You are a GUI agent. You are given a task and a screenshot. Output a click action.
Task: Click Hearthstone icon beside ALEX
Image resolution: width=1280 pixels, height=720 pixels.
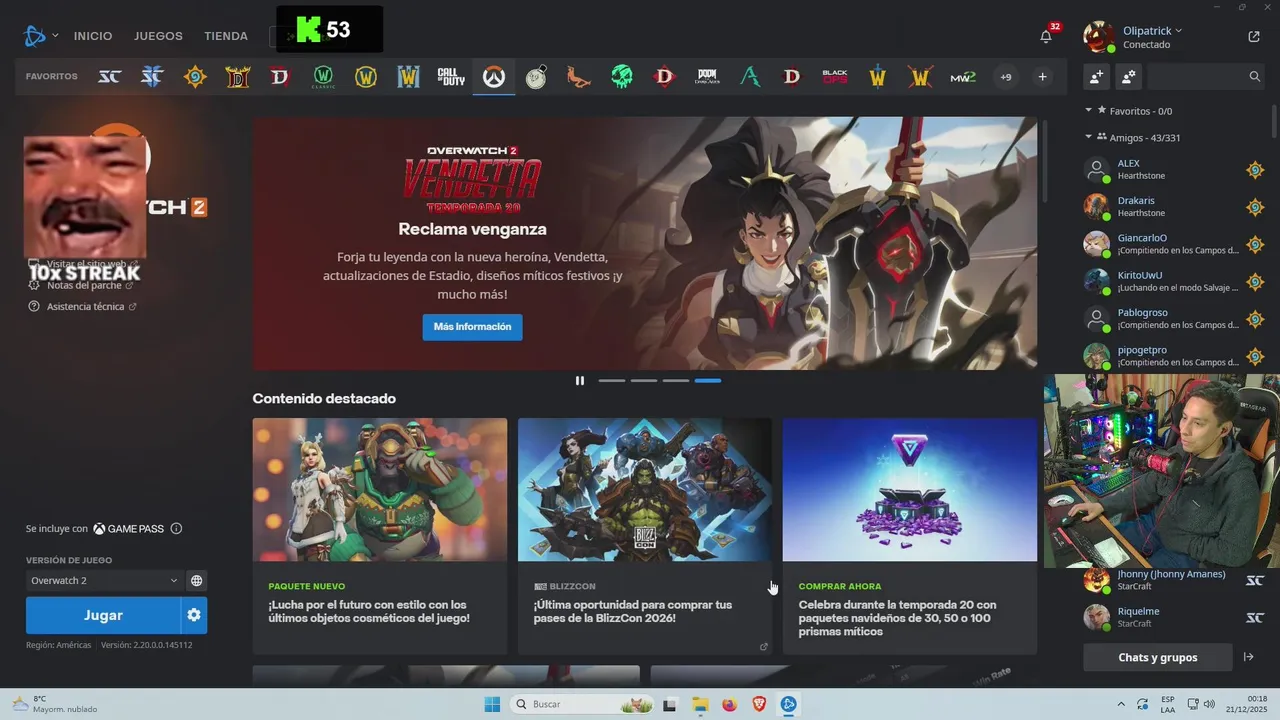[1255, 170]
